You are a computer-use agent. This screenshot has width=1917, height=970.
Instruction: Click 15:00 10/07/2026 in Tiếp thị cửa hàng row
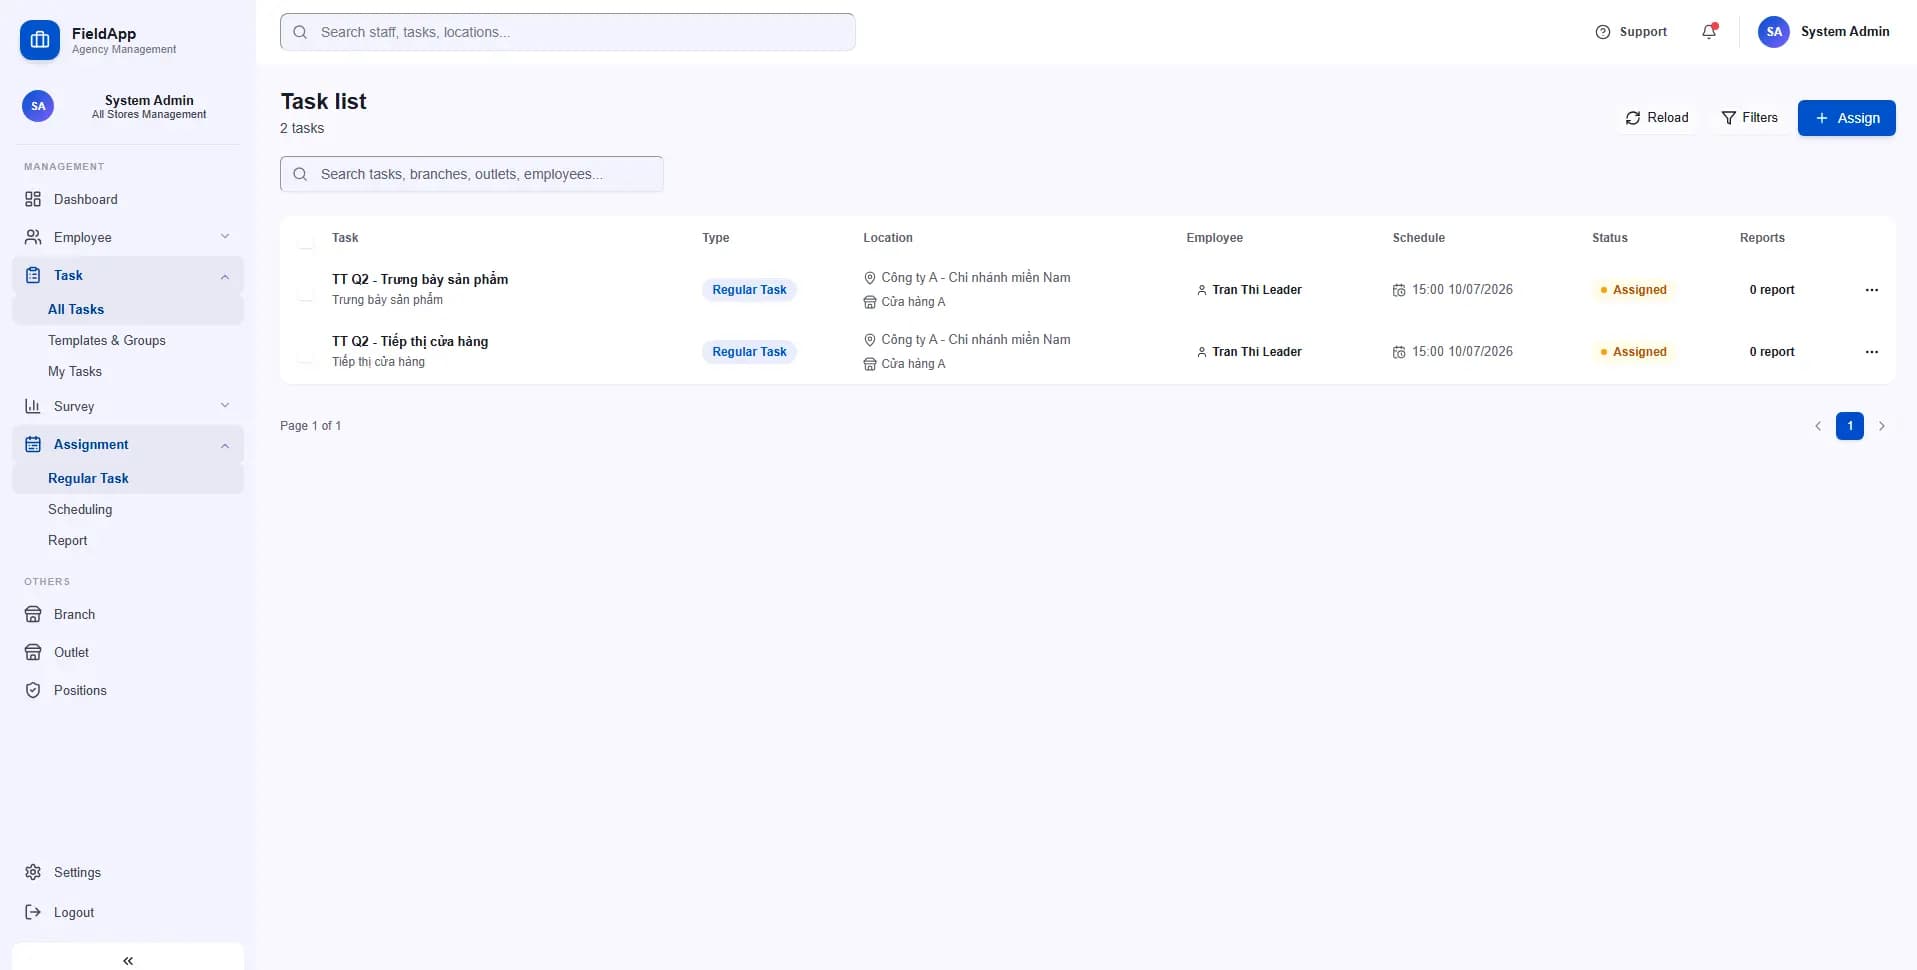[x=1462, y=352]
